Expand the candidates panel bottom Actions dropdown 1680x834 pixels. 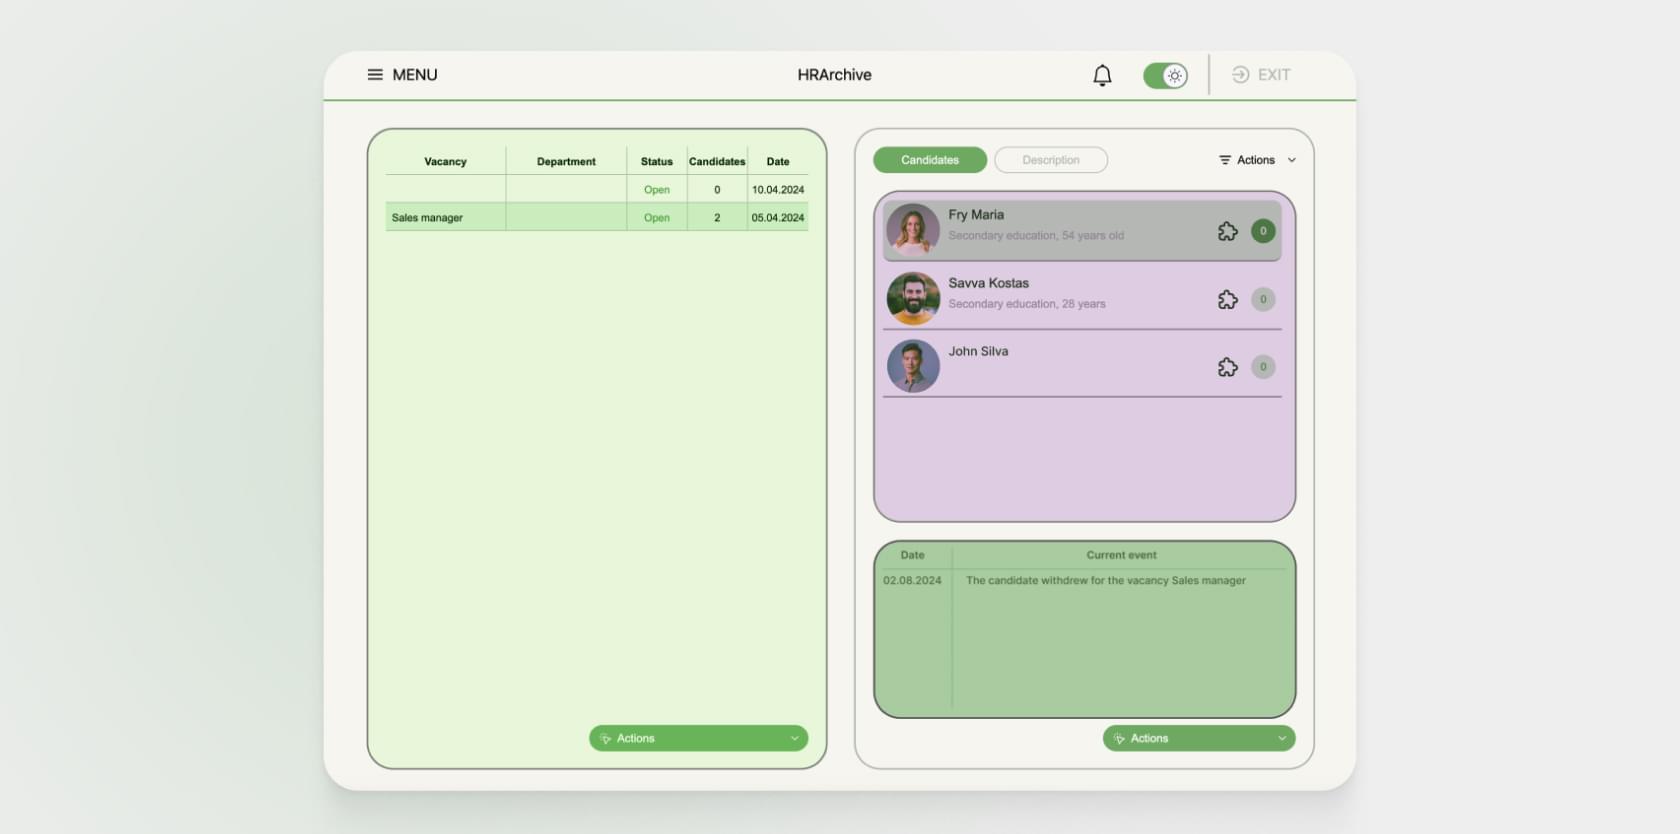pyautogui.click(x=1198, y=738)
